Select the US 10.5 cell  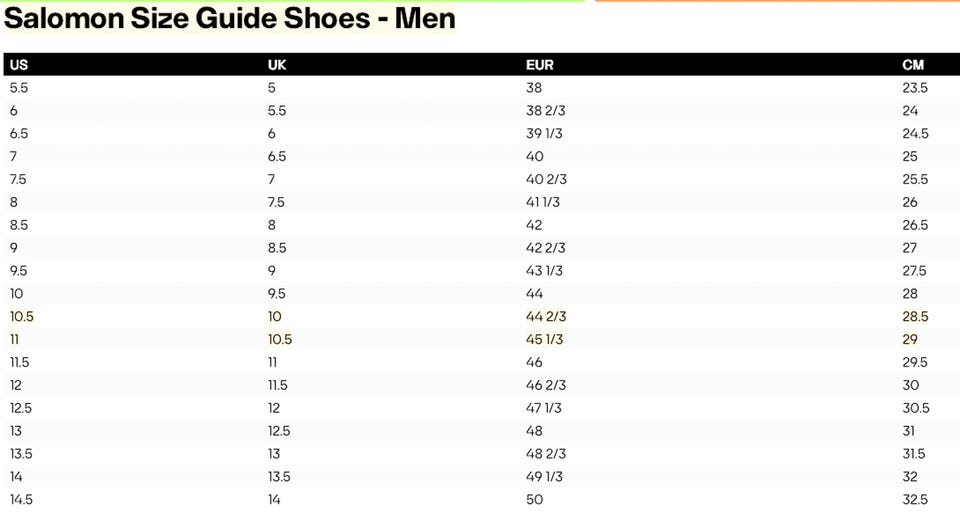(22, 316)
